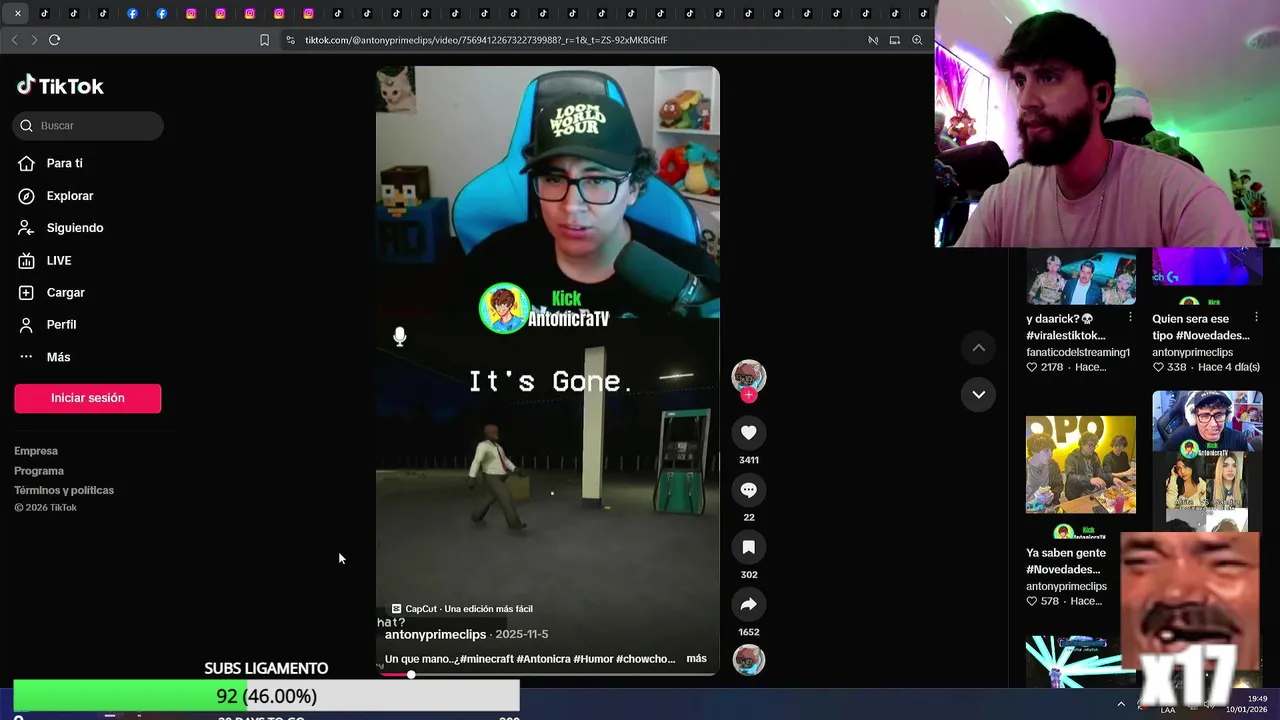
Task: Click the magnifier zoom icon in browser toolbar
Action: tap(917, 40)
